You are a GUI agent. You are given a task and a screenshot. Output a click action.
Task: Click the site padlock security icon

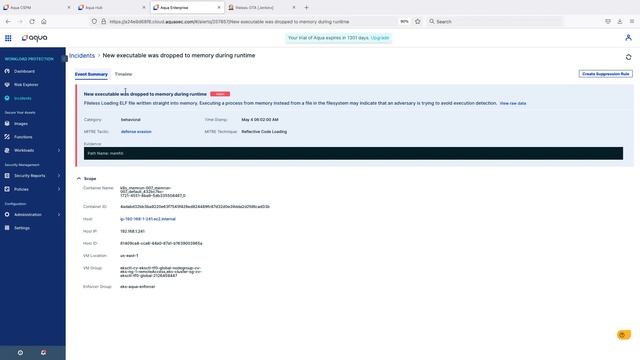coord(104,21)
